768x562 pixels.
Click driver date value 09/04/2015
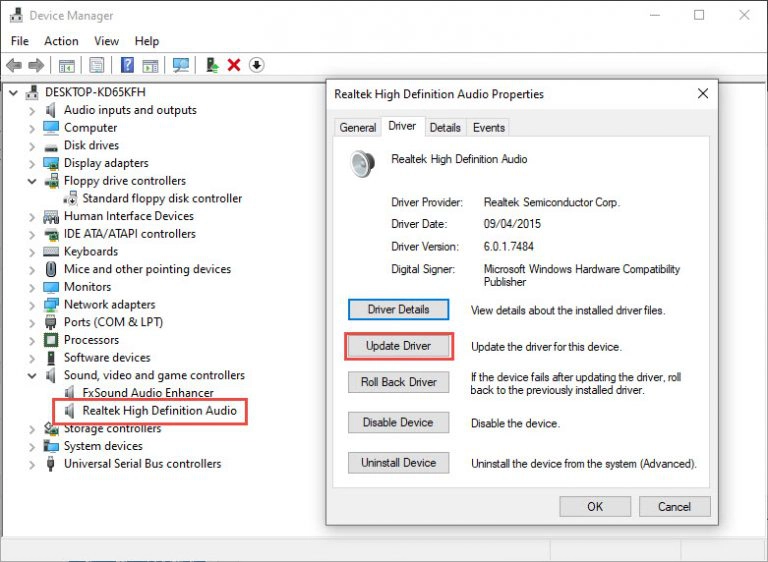coord(512,224)
